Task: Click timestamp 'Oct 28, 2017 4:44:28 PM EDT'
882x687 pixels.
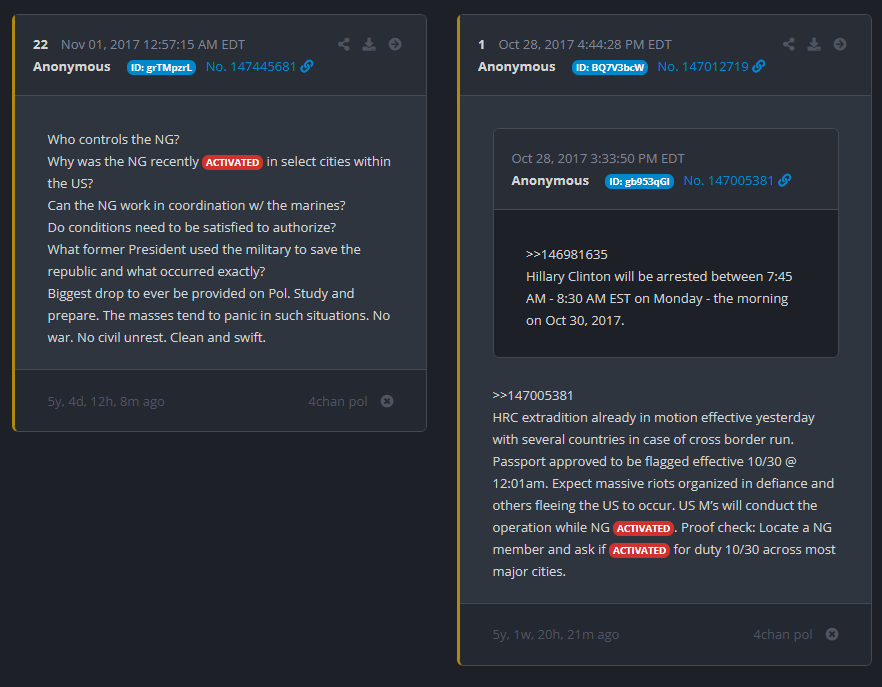Action: pos(585,44)
